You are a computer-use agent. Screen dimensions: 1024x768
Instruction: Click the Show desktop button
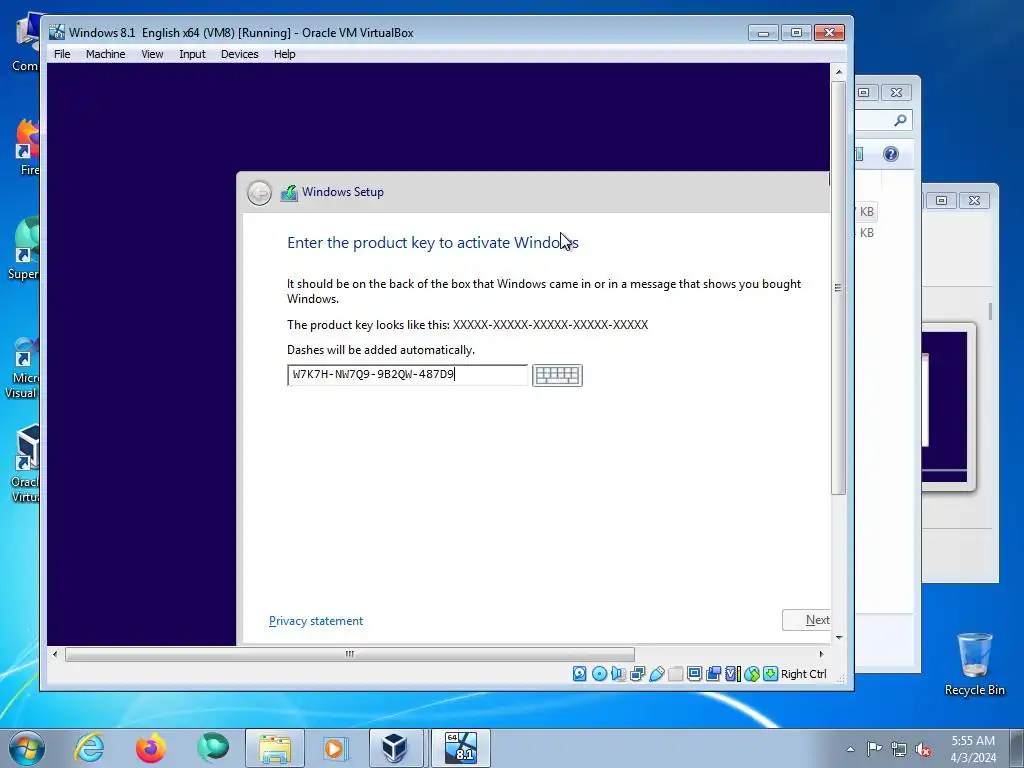click(1017, 749)
